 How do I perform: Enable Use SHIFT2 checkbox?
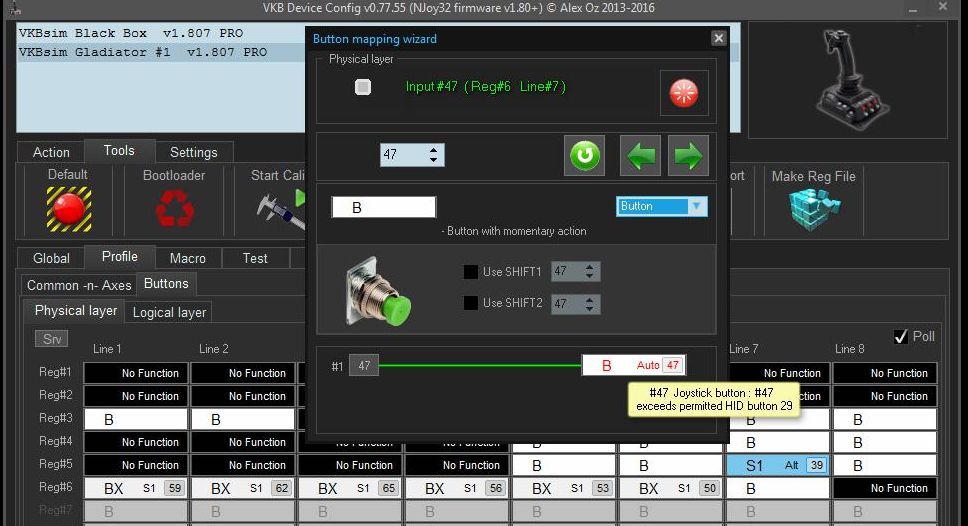(x=470, y=303)
